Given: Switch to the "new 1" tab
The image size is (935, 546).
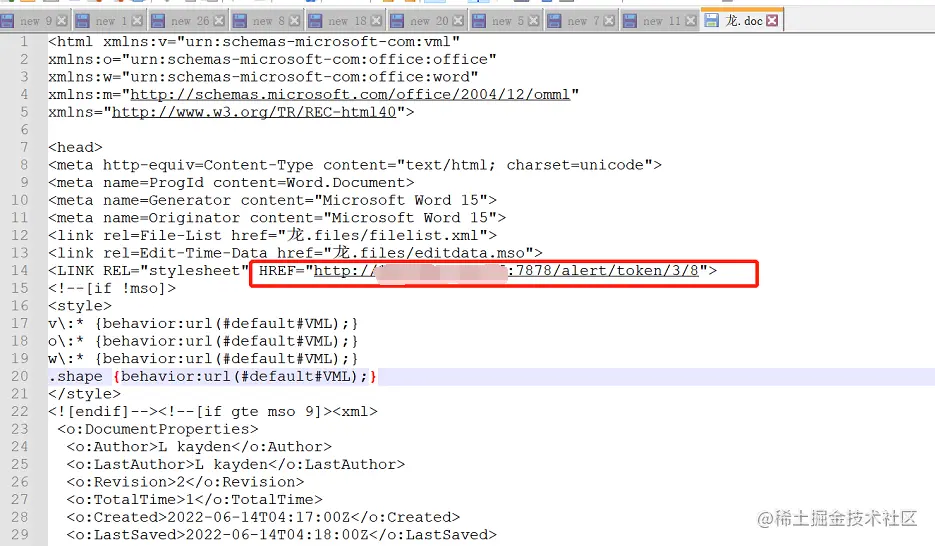Looking at the screenshot, I should tap(110, 21).
